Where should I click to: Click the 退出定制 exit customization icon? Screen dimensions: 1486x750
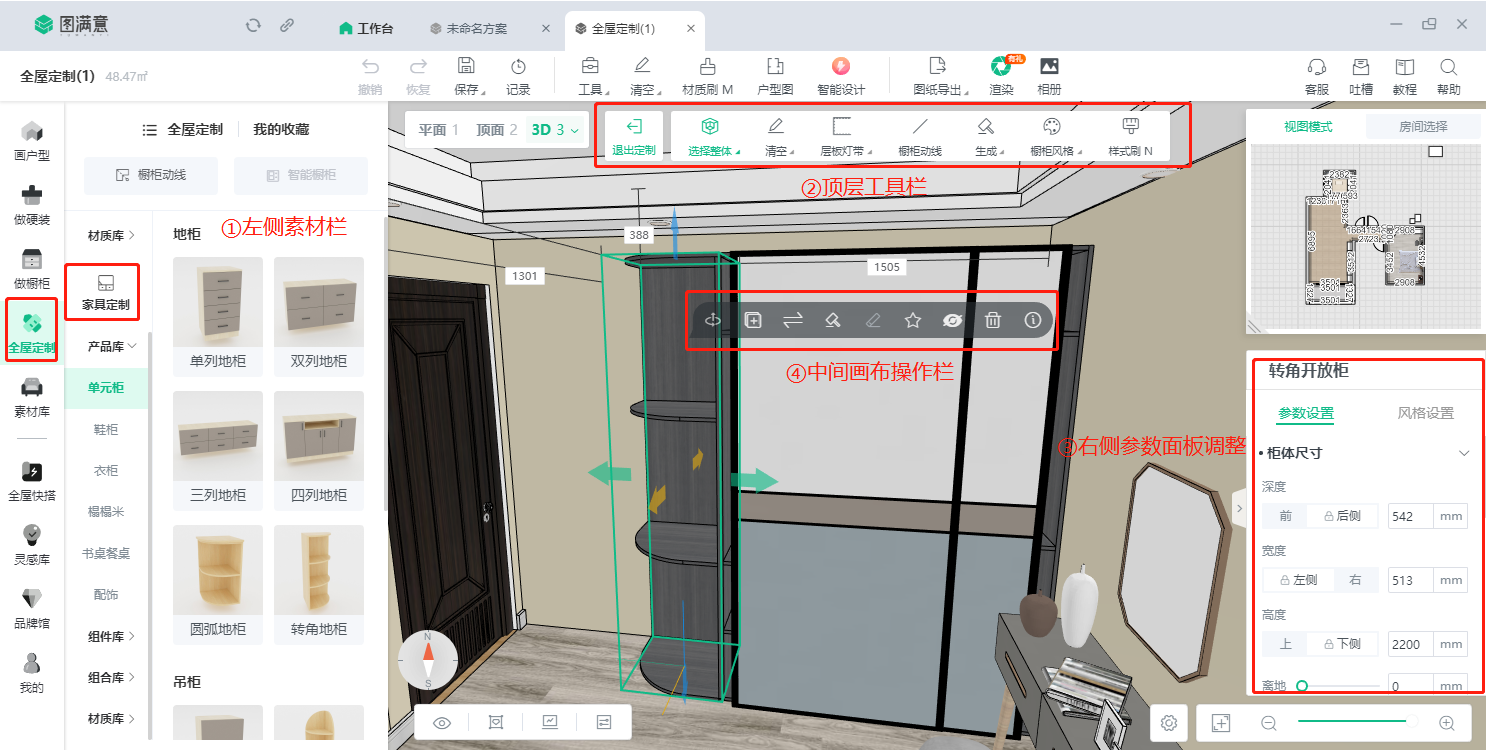click(x=633, y=127)
